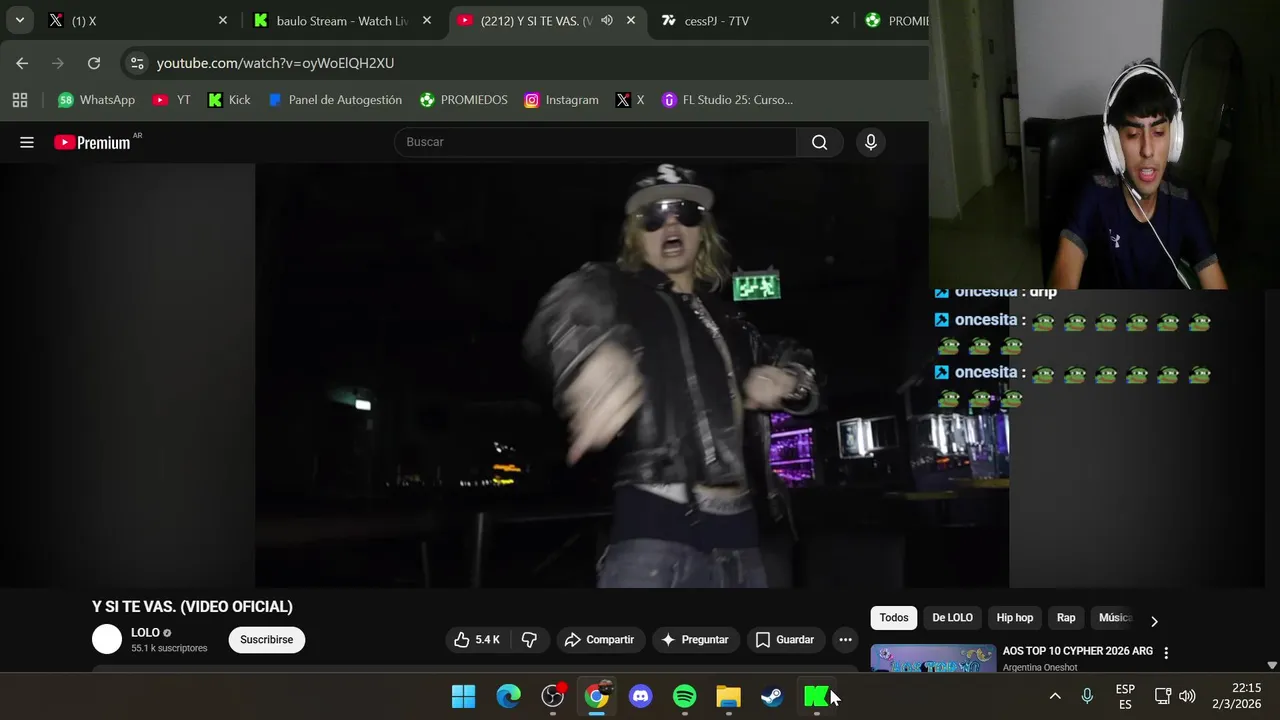Open the Kick app taskbar icon

tap(816, 696)
